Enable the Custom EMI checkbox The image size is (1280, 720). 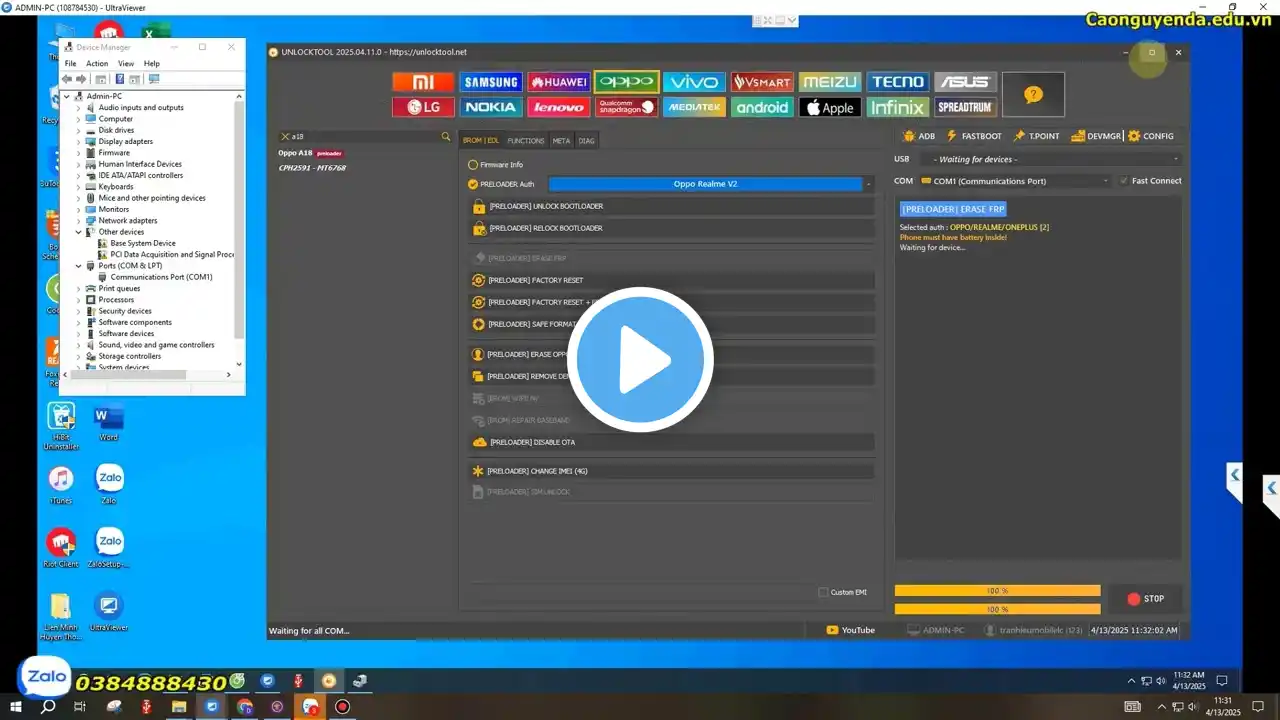tap(823, 592)
